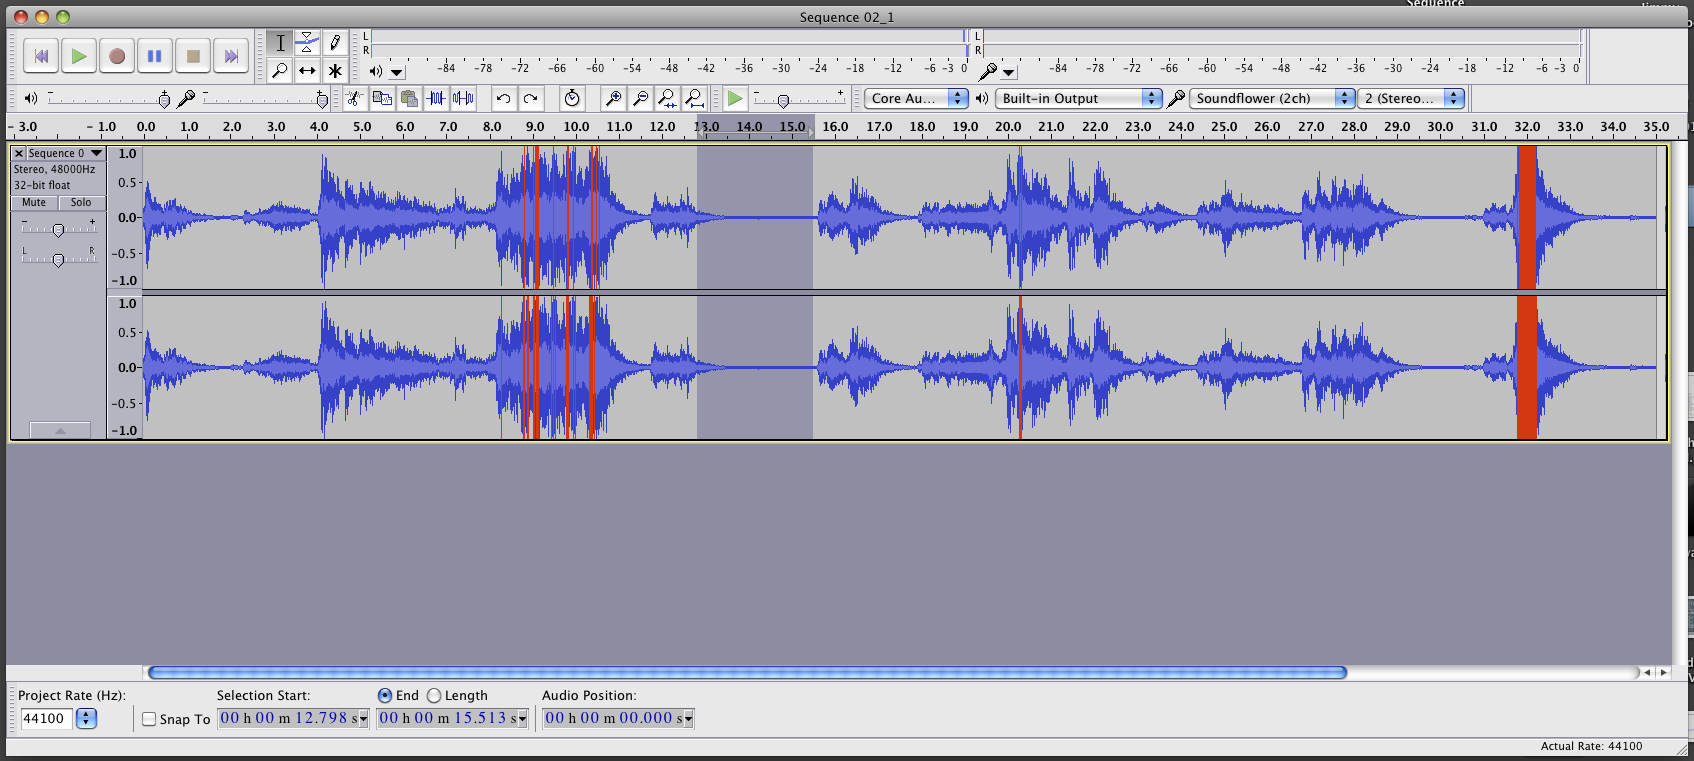Trim audio outside the selection

[436, 98]
